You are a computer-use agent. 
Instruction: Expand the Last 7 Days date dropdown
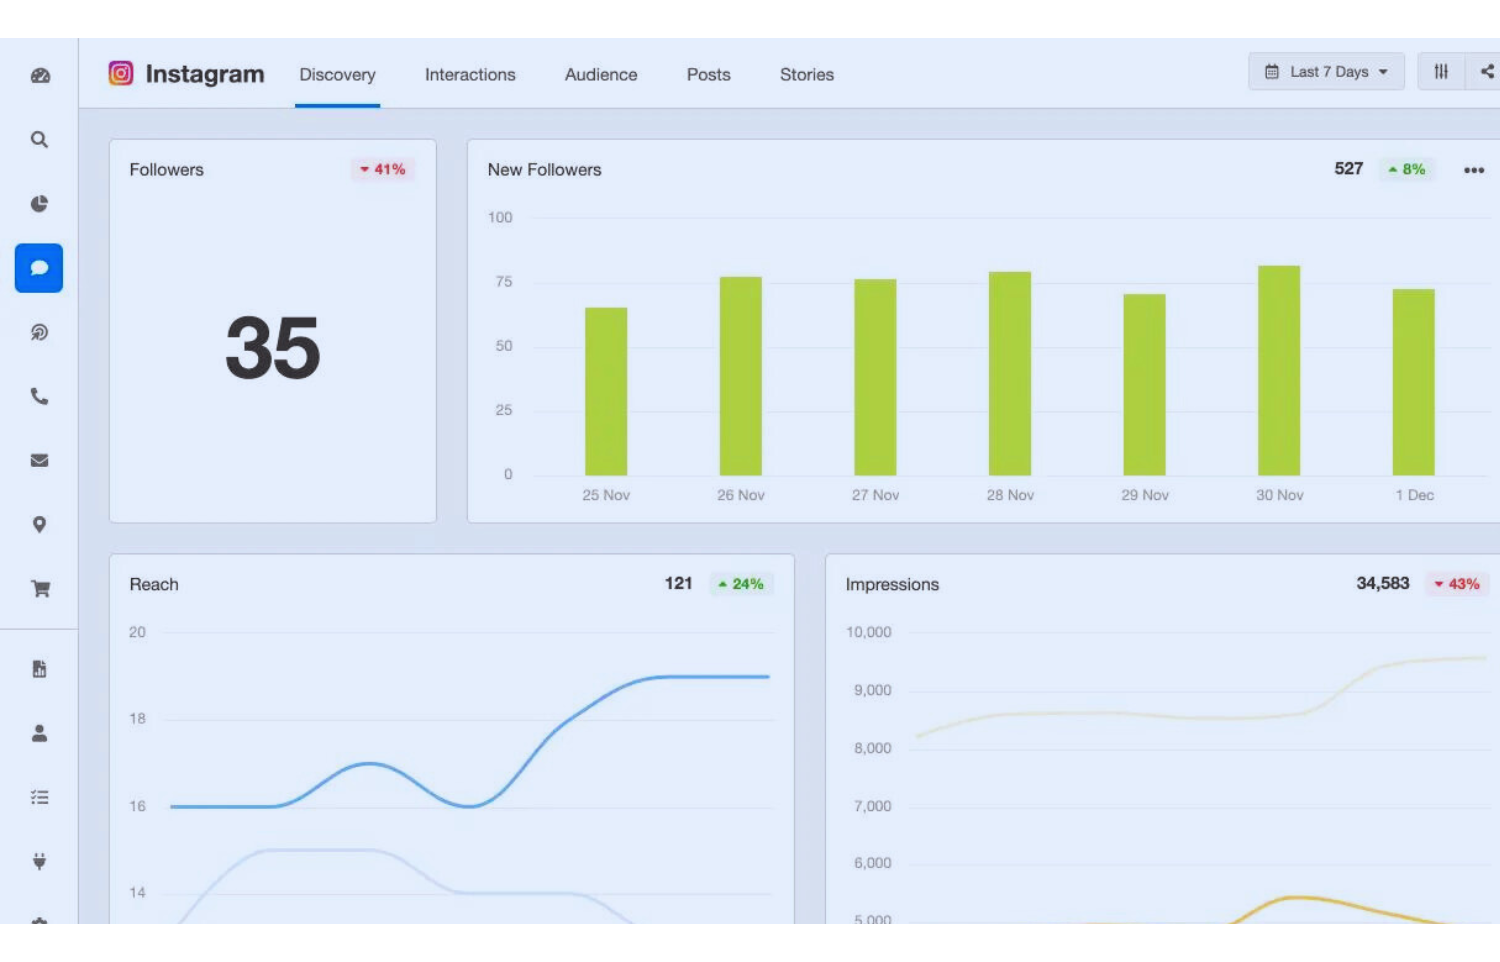1326,72
